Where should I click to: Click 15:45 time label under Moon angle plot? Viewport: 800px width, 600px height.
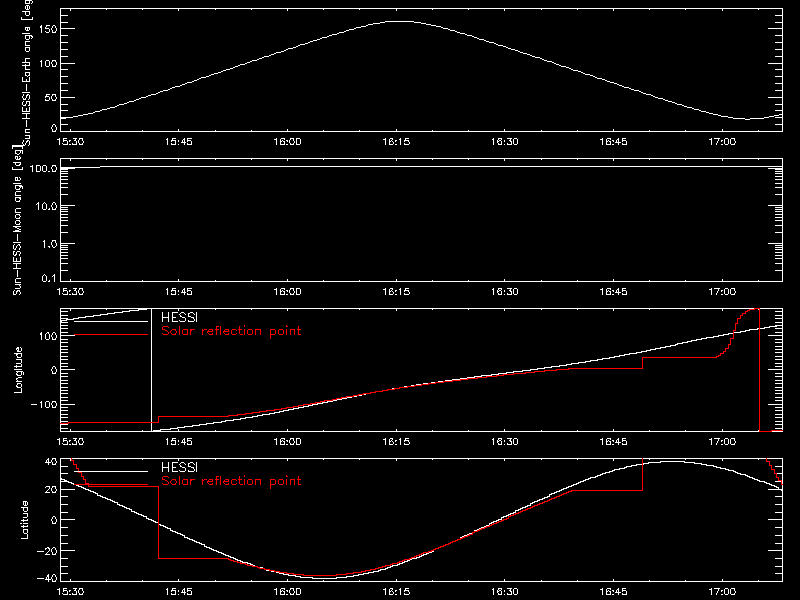[x=179, y=292]
